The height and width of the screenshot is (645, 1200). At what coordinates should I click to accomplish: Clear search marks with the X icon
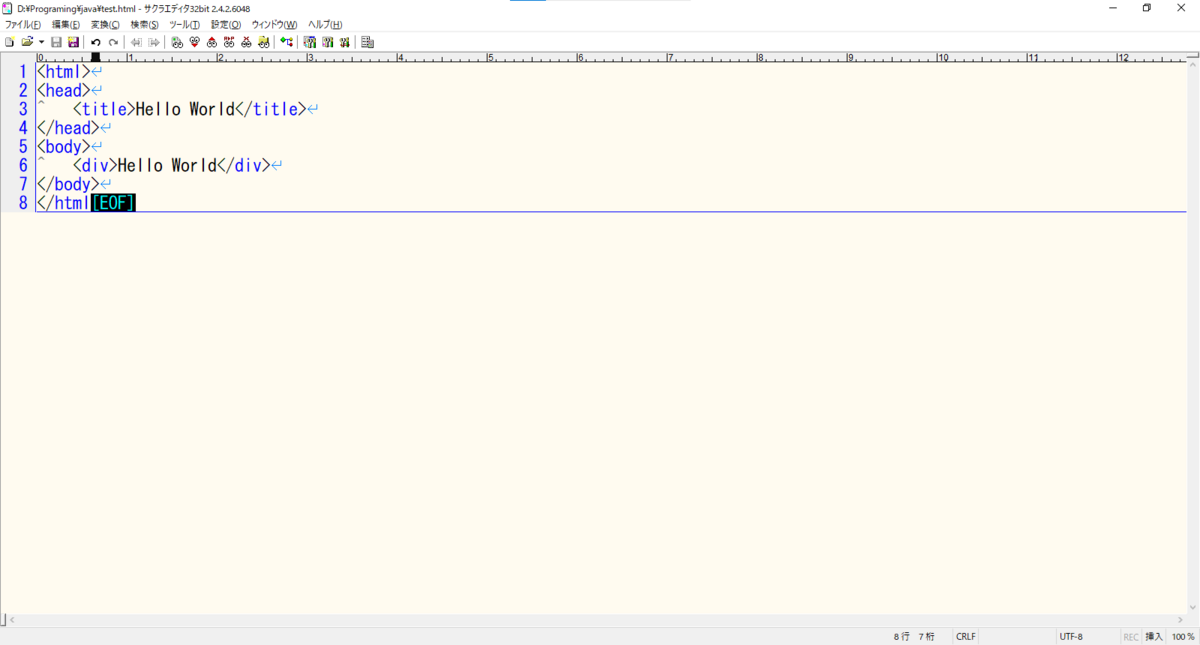click(x=246, y=42)
